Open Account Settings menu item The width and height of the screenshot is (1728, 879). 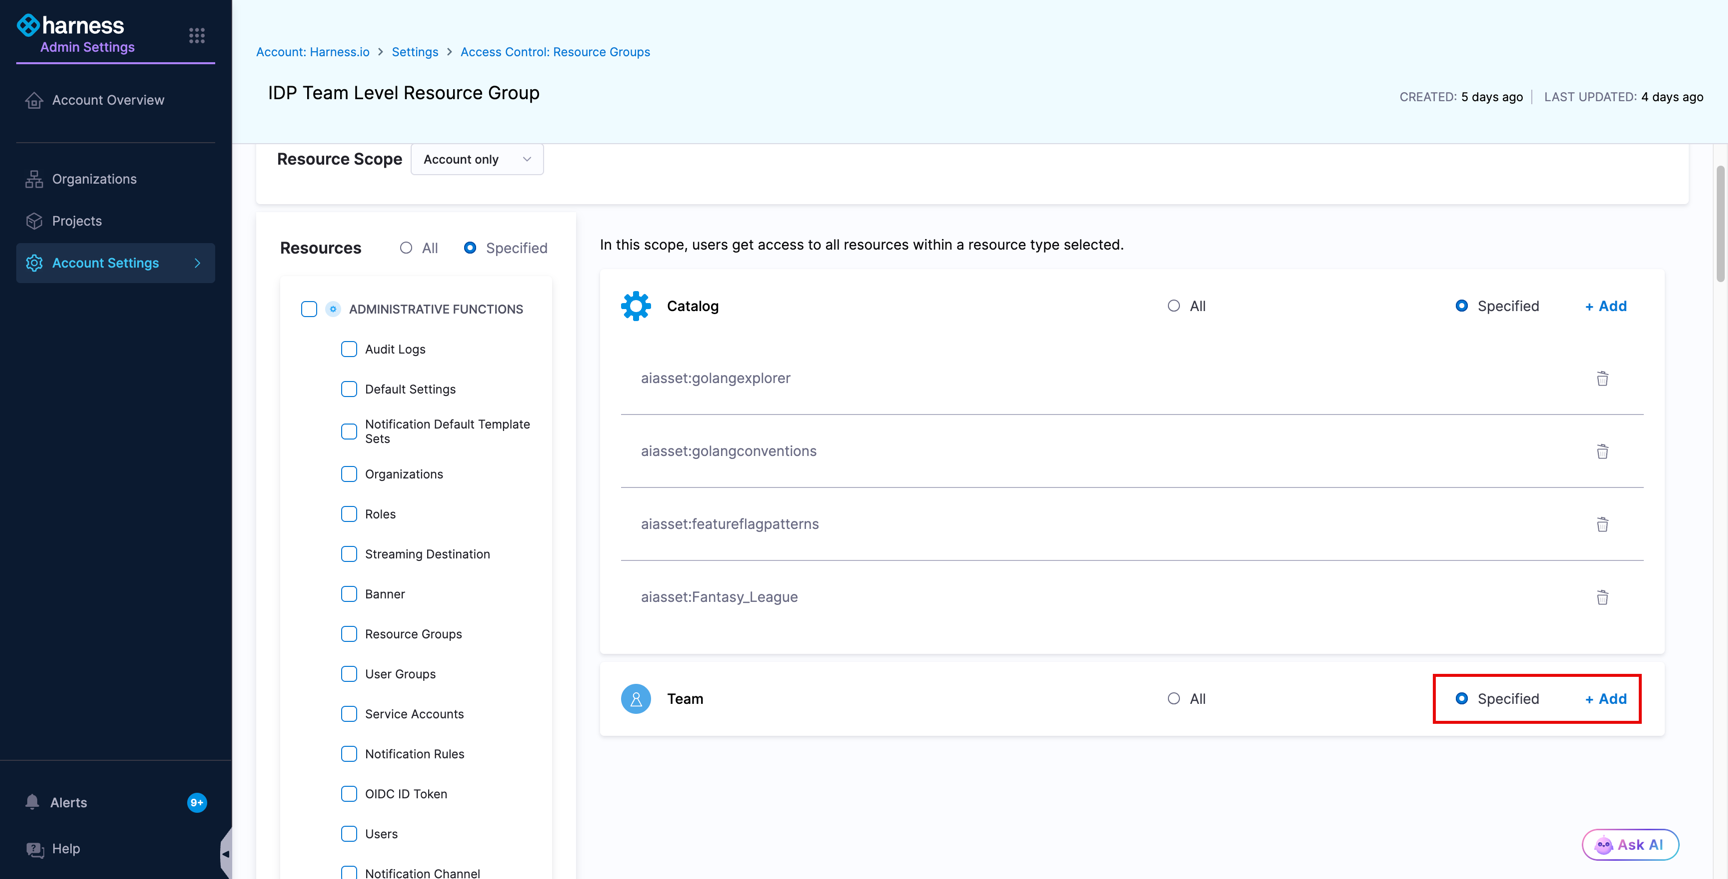pyautogui.click(x=115, y=263)
